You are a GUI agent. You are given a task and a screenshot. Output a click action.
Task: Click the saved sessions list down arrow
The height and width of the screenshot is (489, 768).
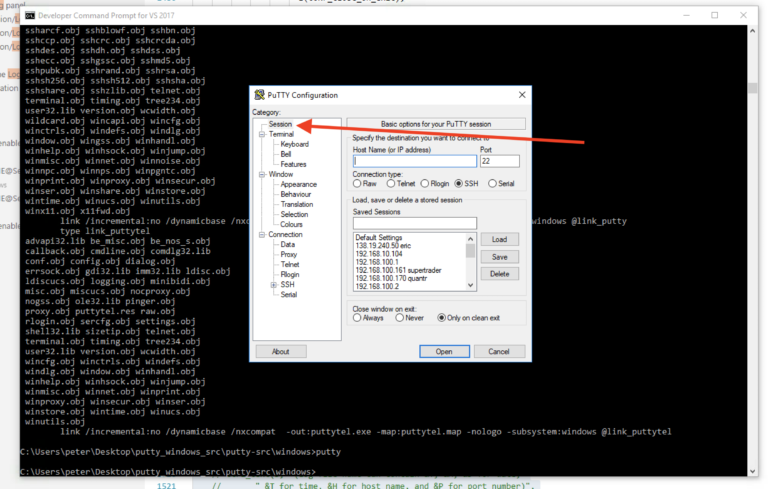(470, 285)
